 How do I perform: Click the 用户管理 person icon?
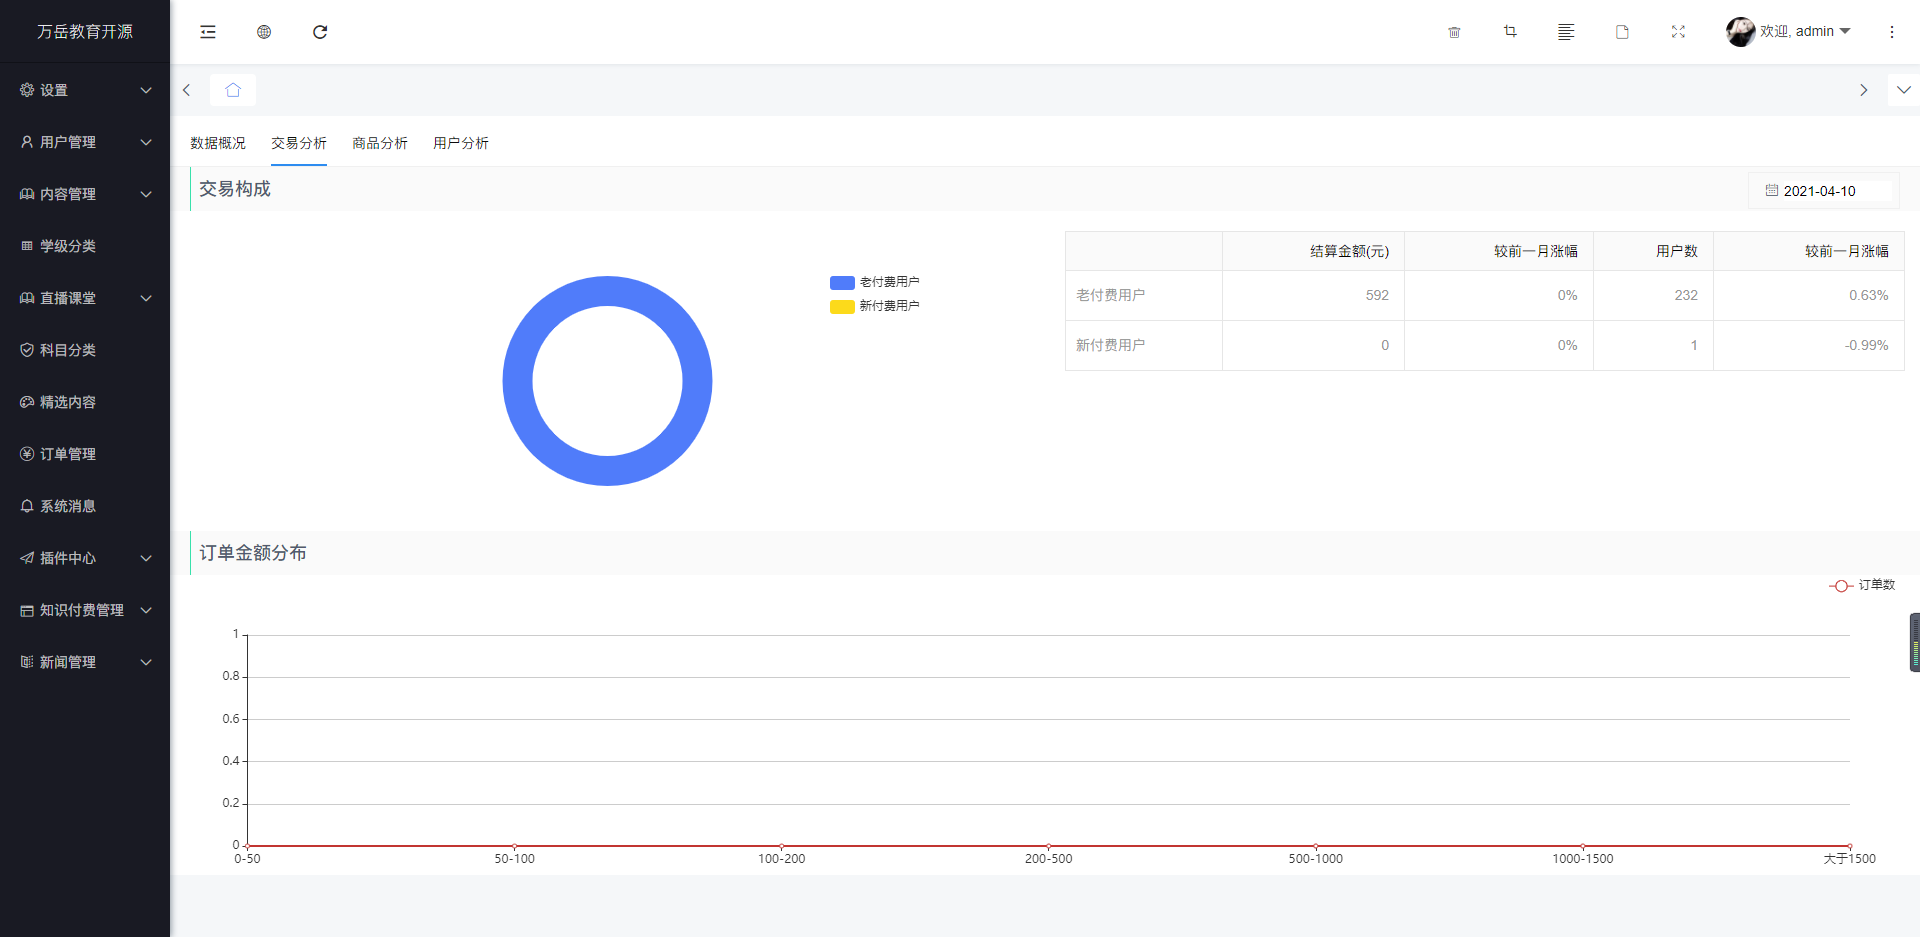(x=27, y=142)
